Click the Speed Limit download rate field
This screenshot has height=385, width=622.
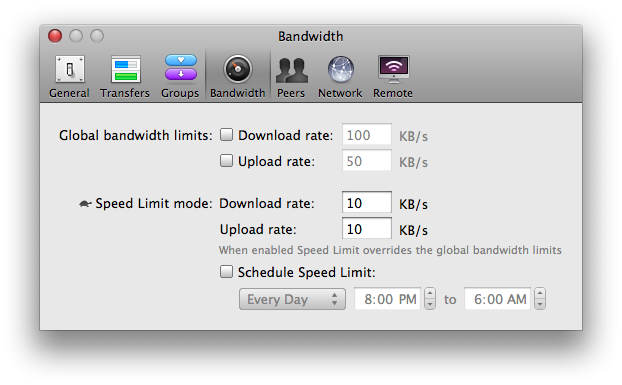click(x=367, y=203)
